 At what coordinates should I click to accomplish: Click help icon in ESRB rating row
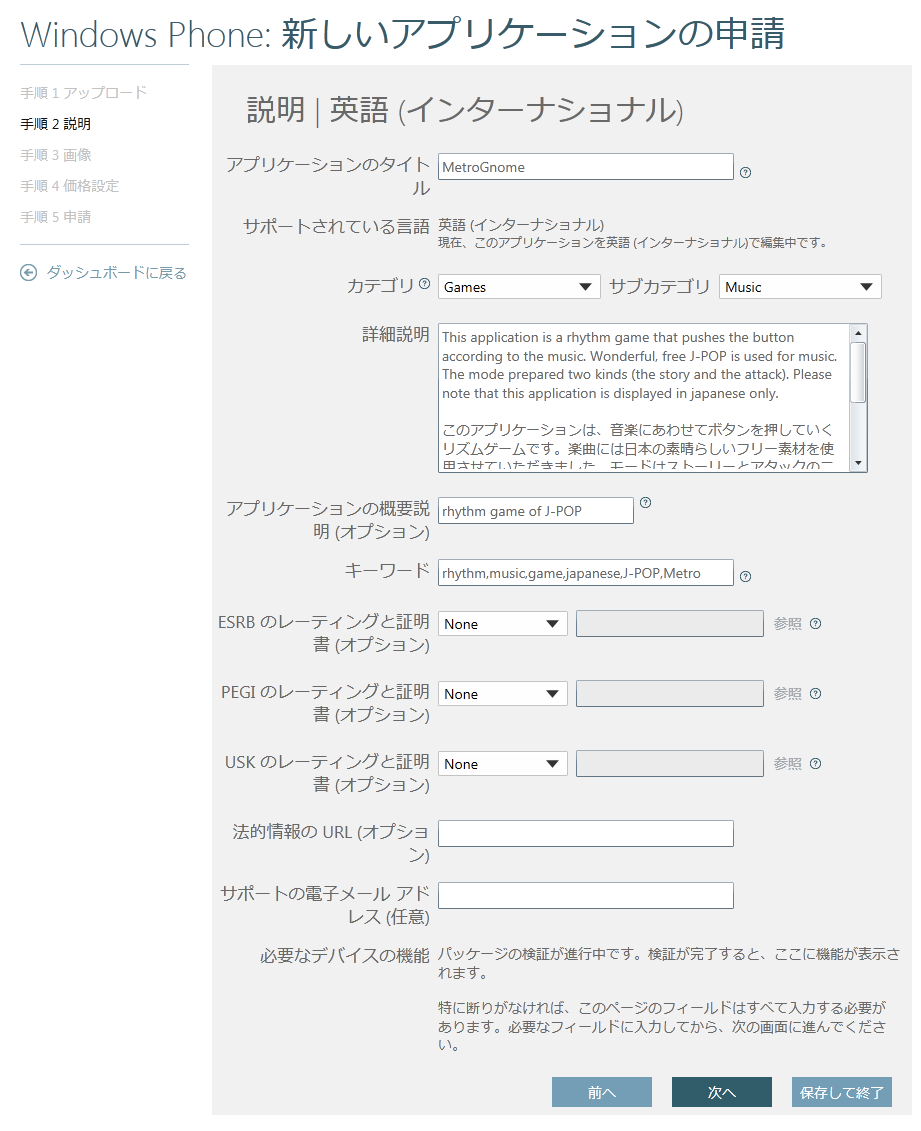point(816,623)
